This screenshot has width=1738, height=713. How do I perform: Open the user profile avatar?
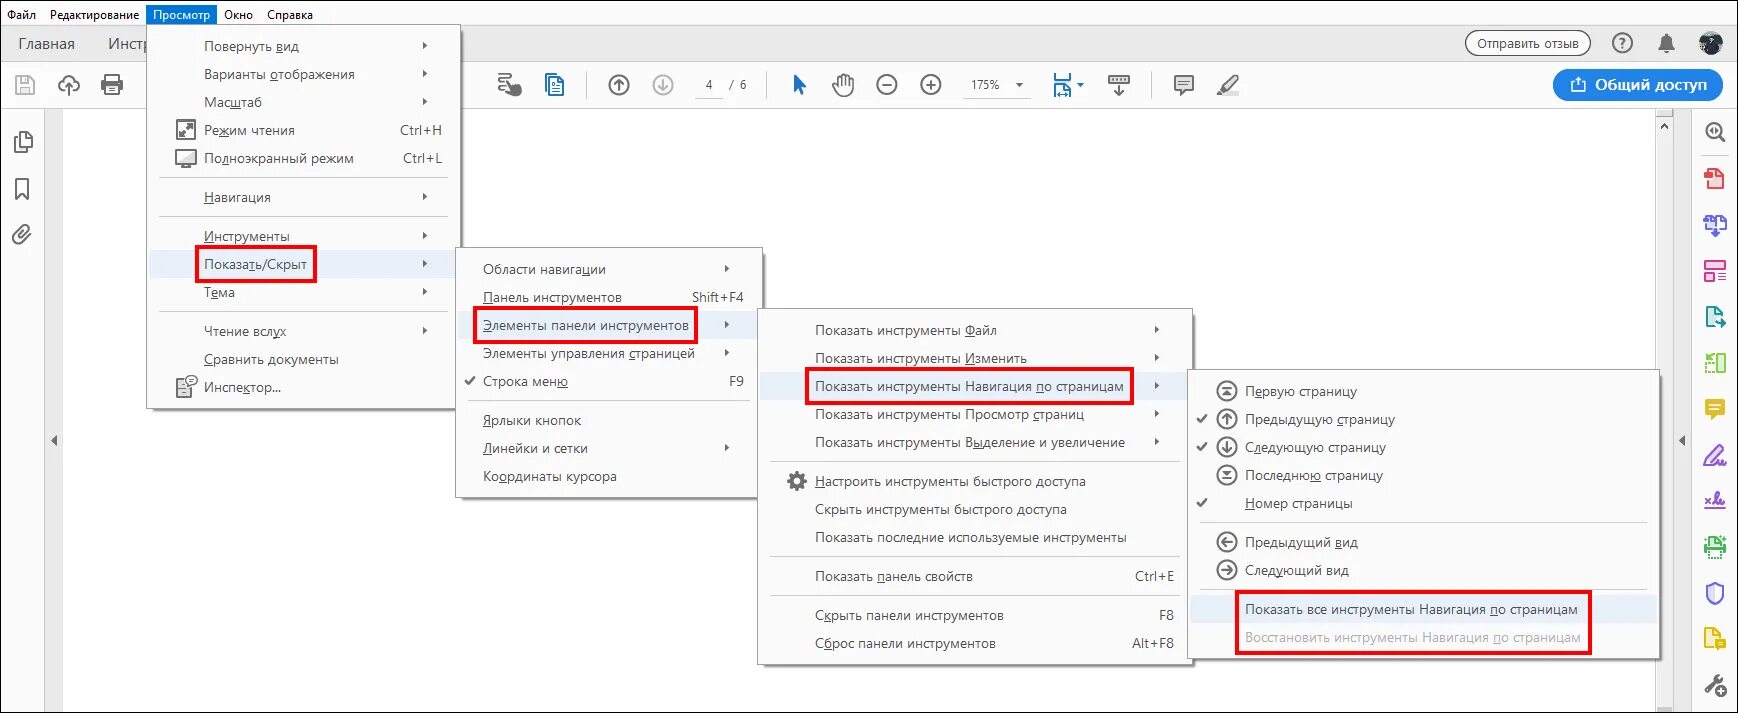pyautogui.click(x=1711, y=43)
